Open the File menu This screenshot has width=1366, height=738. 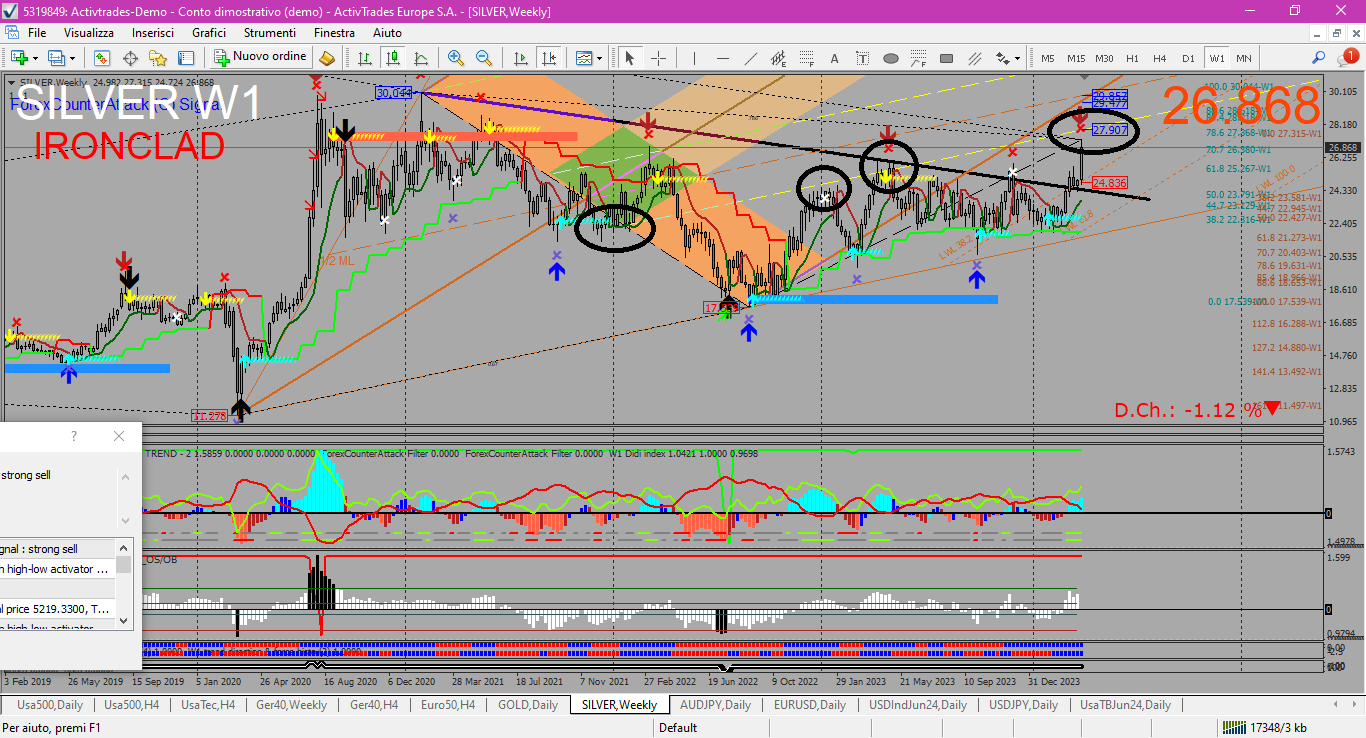37,33
